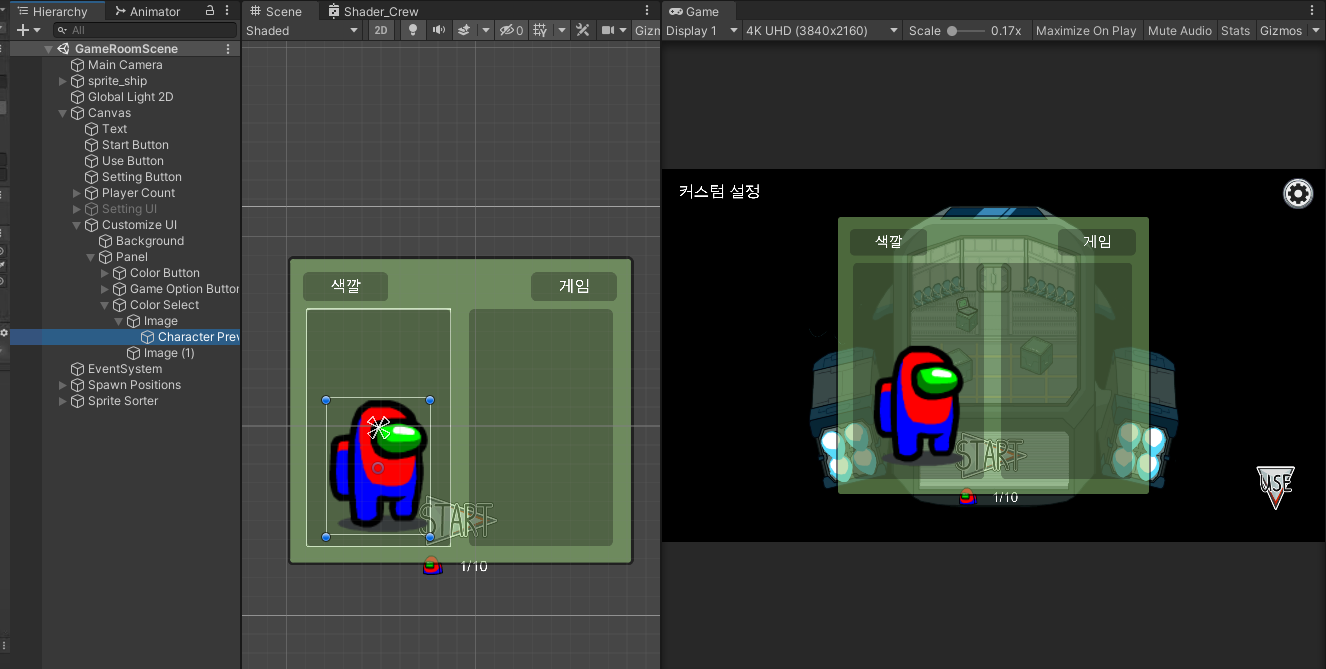Screen dimensions: 1326x669
Task: Expand sprite_ship in hierarchy
Action: (62, 81)
